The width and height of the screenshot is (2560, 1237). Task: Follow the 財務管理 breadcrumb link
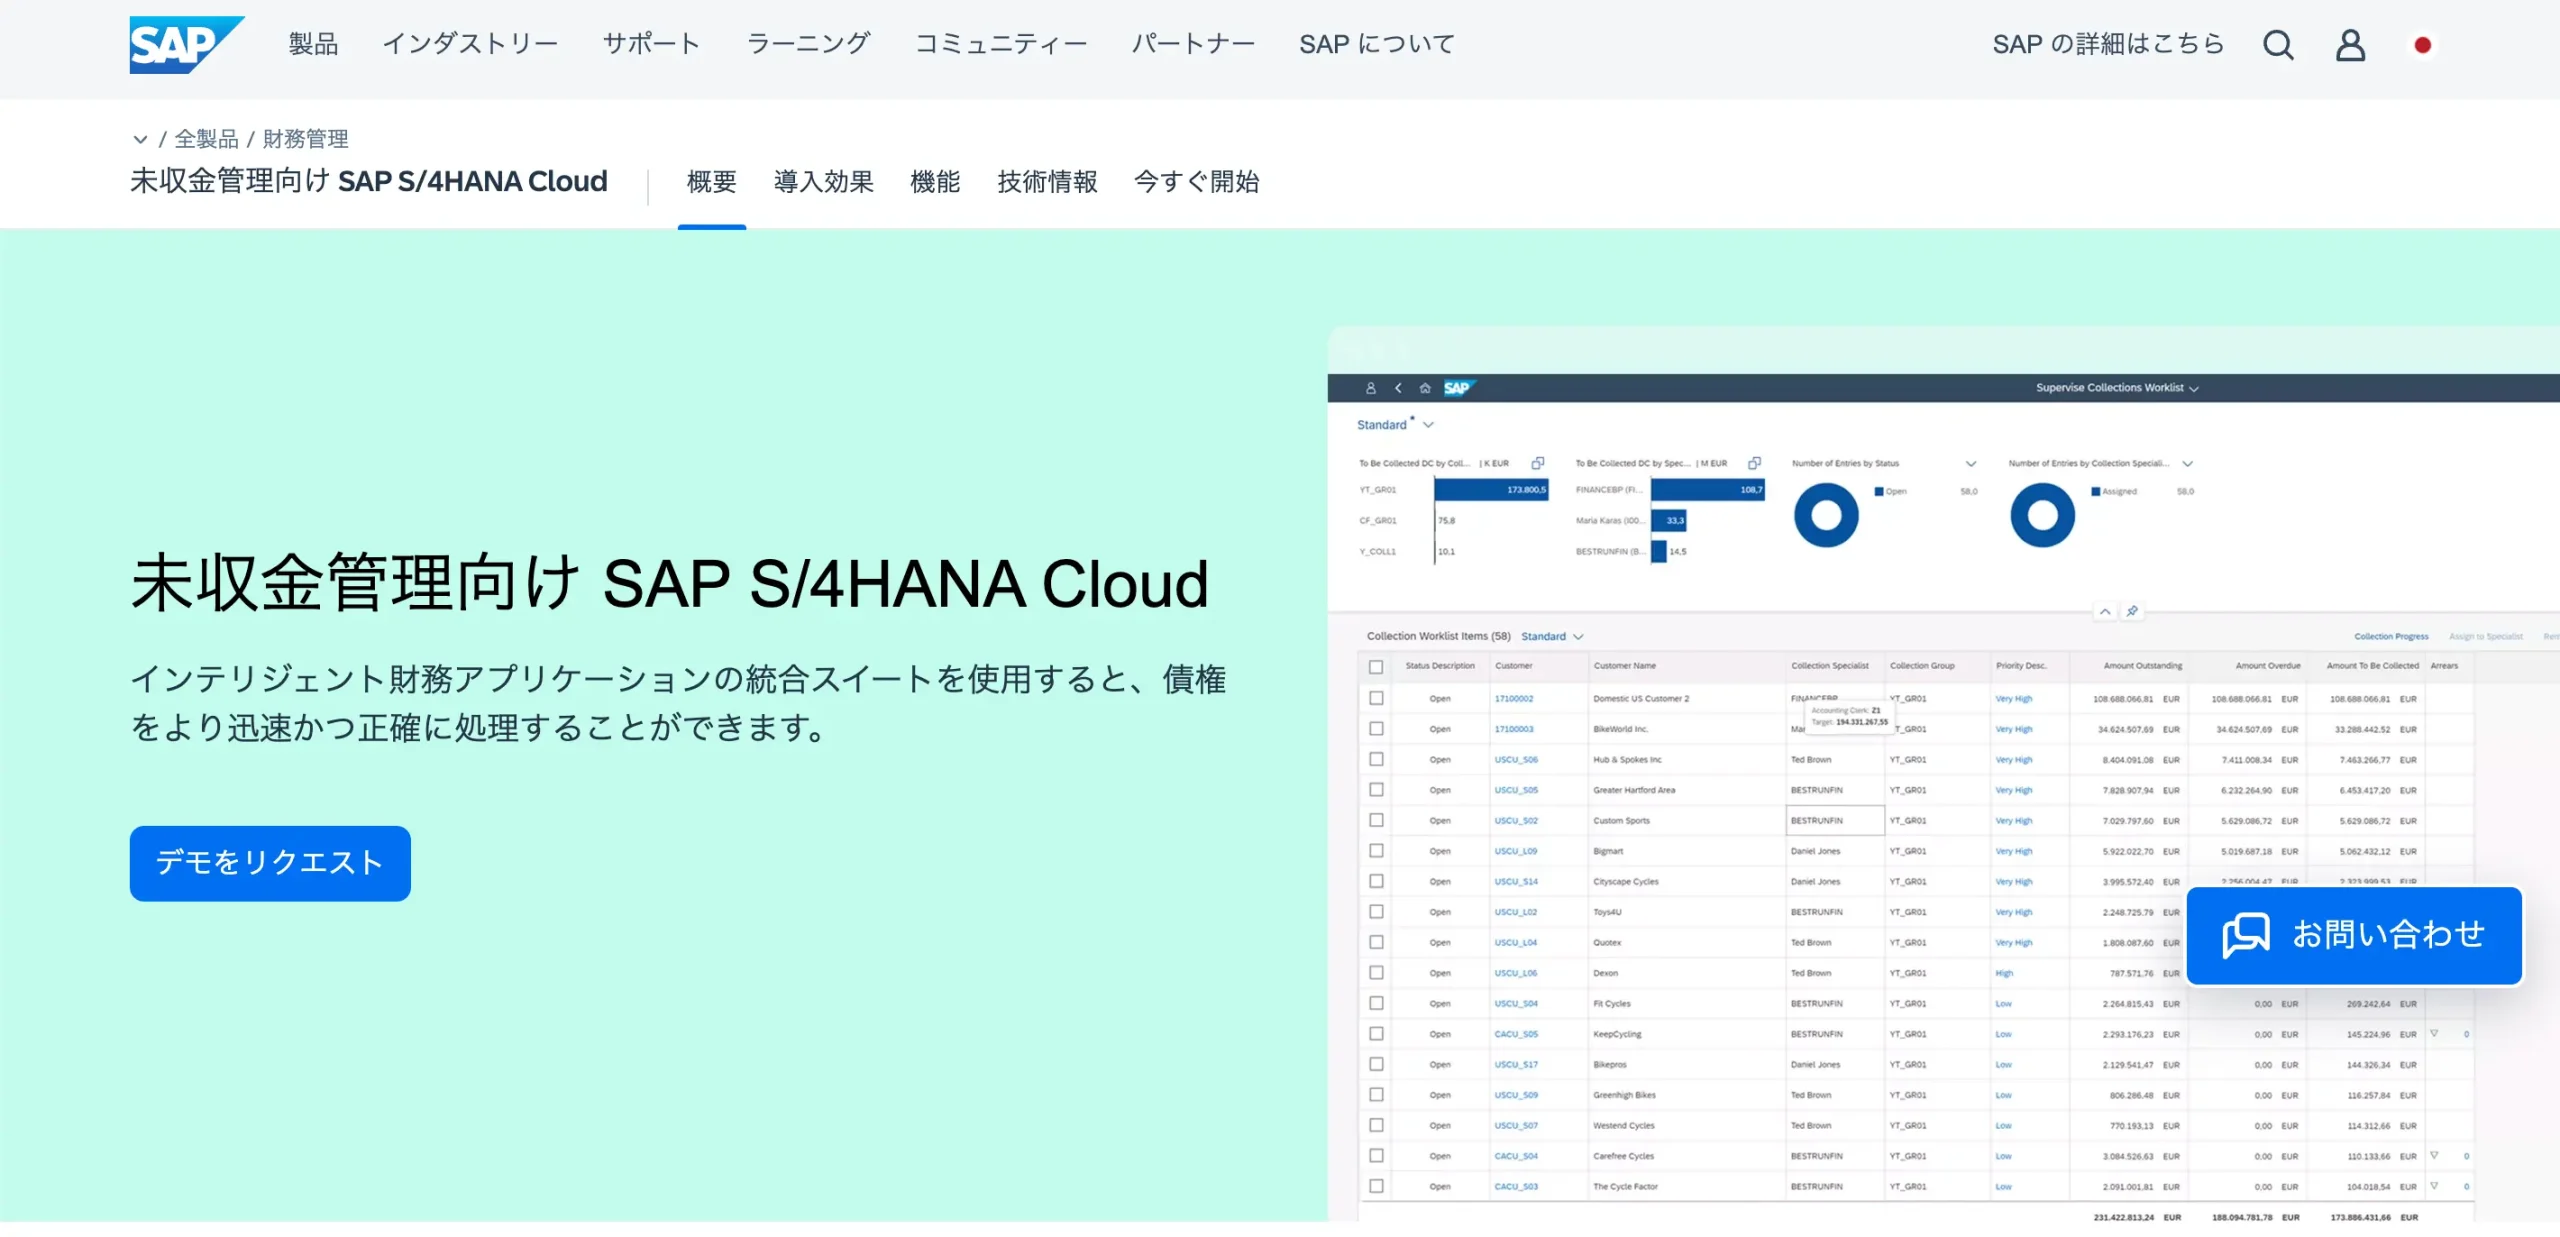click(x=306, y=138)
